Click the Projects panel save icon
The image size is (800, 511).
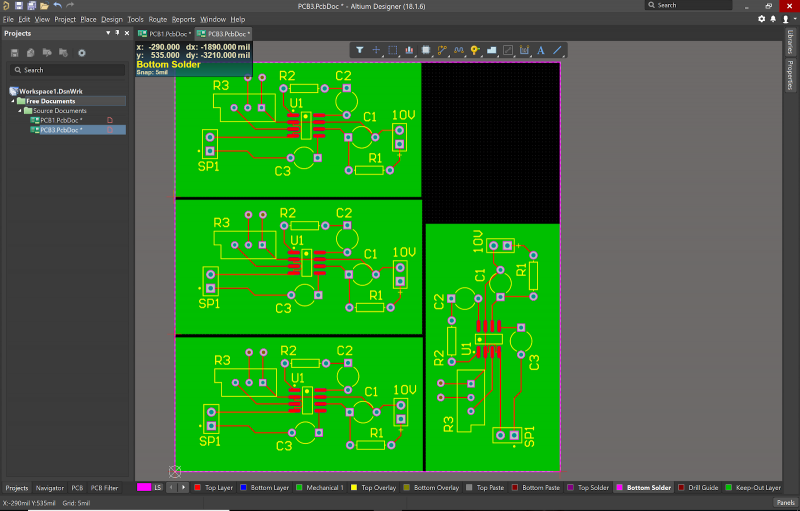click(14, 53)
